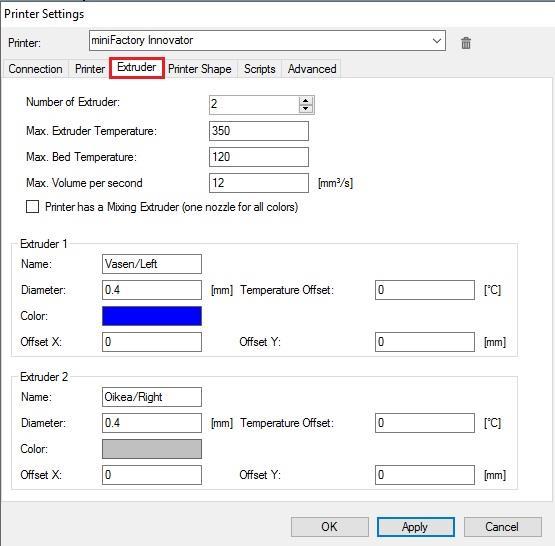
Task: Open the Printer selection dropdown
Action: point(267,41)
